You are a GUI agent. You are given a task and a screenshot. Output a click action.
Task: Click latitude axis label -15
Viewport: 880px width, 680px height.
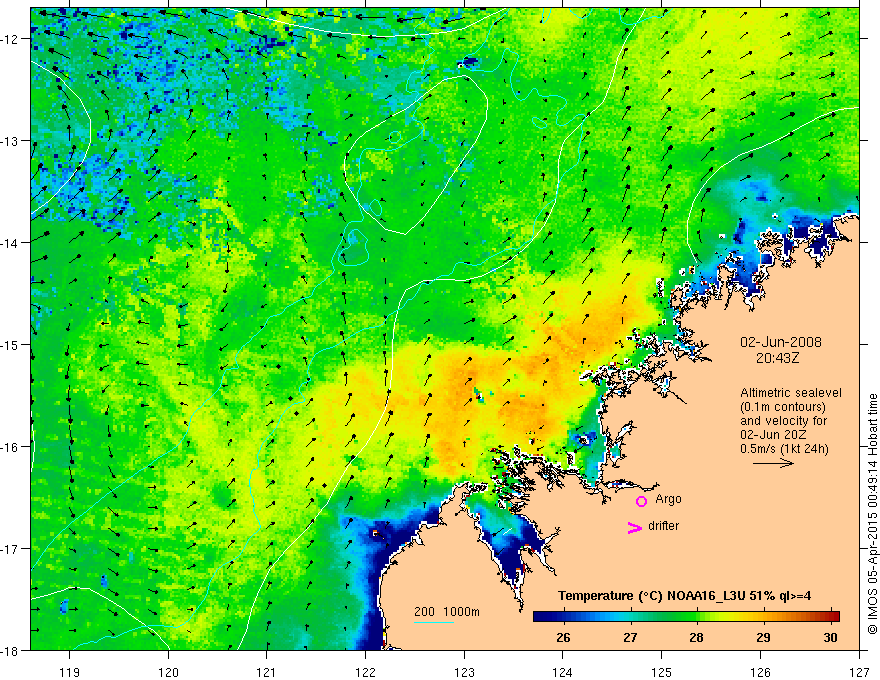click(10, 344)
